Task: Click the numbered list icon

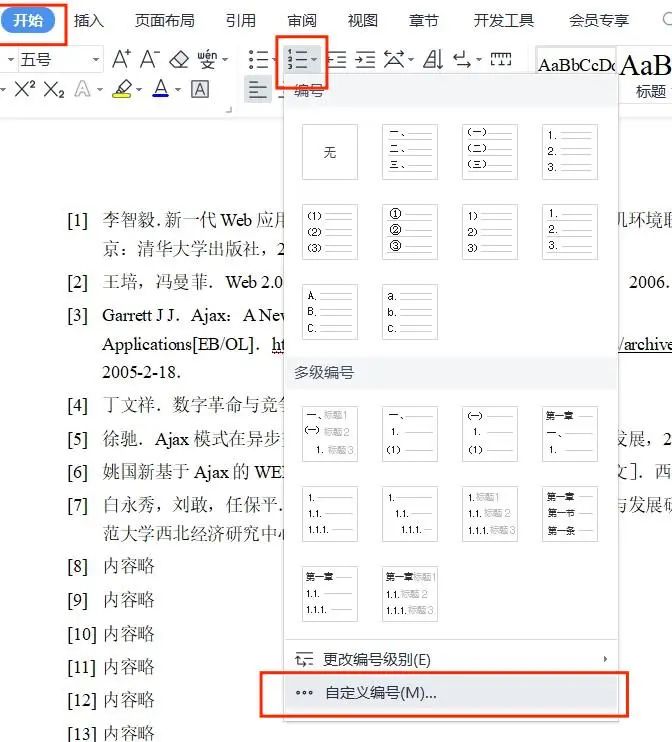Action: tap(298, 60)
